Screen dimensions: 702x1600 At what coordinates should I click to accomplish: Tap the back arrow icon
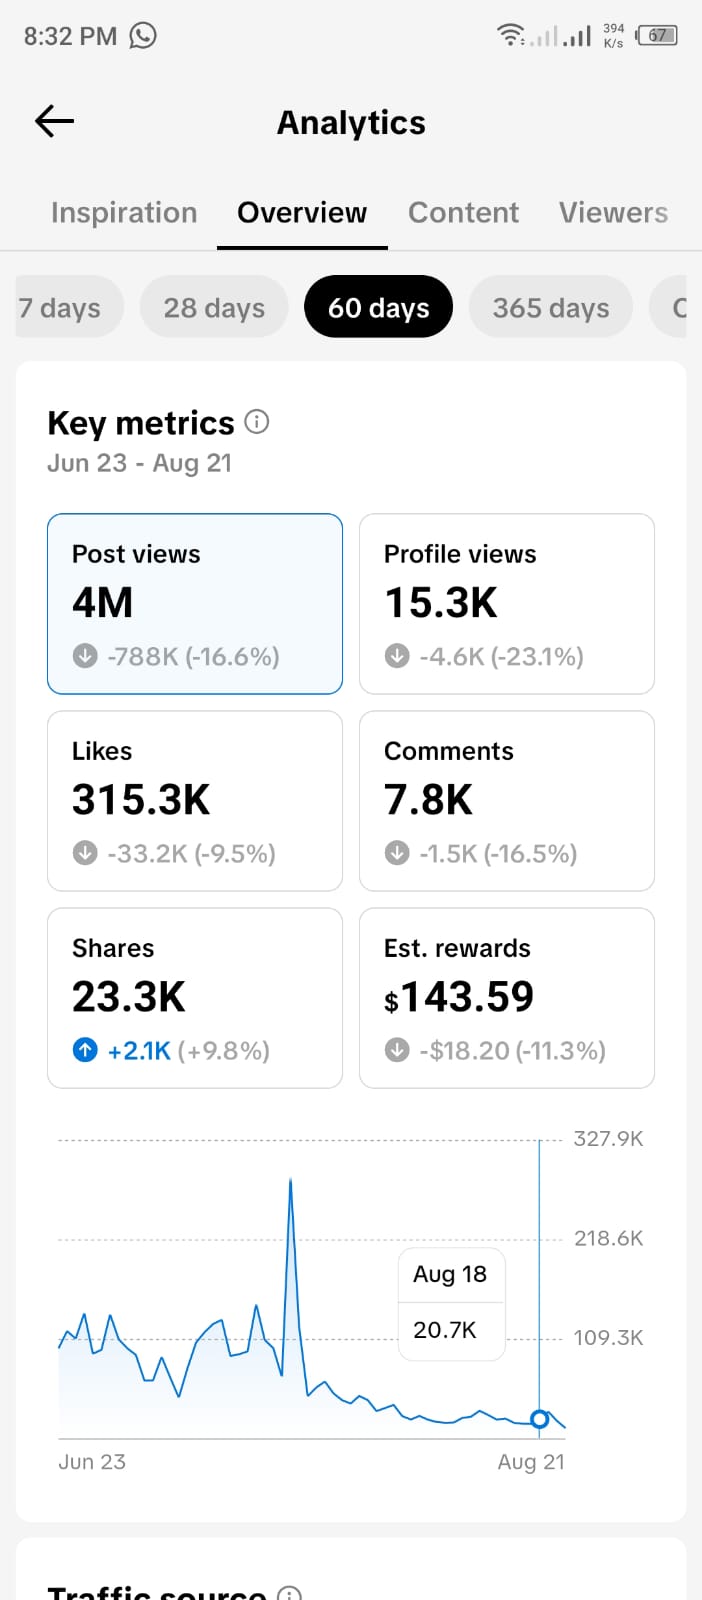click(x=55, y=122)
